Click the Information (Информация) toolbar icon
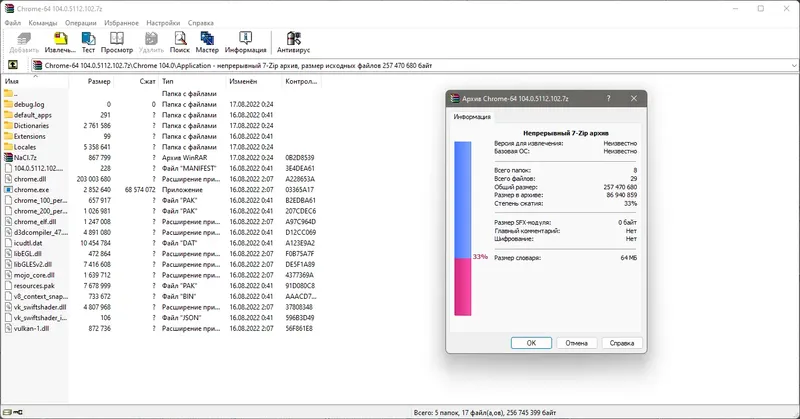800x419 pixels. point(245,39)
